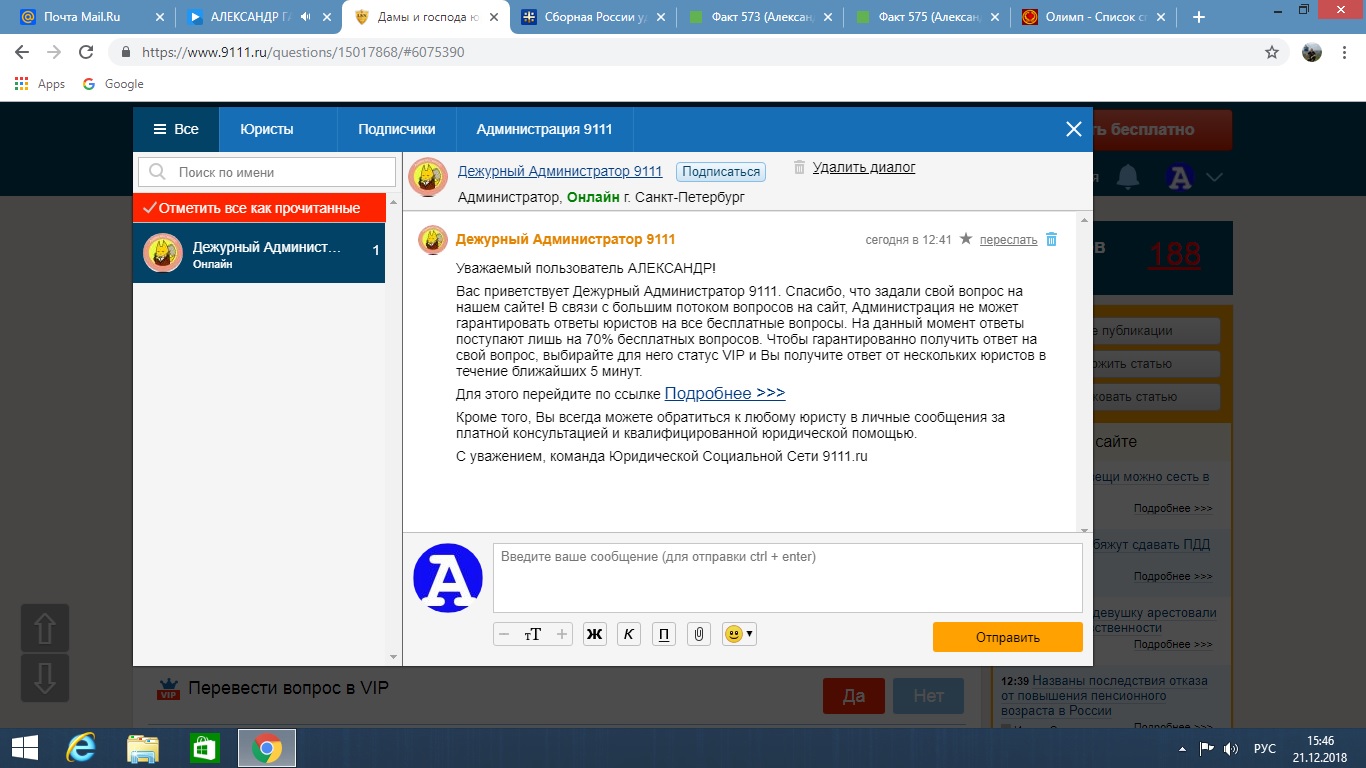Open the Подробнее >>> link in the message
This screenshot has width=1366, height=768.
[725, 393]
